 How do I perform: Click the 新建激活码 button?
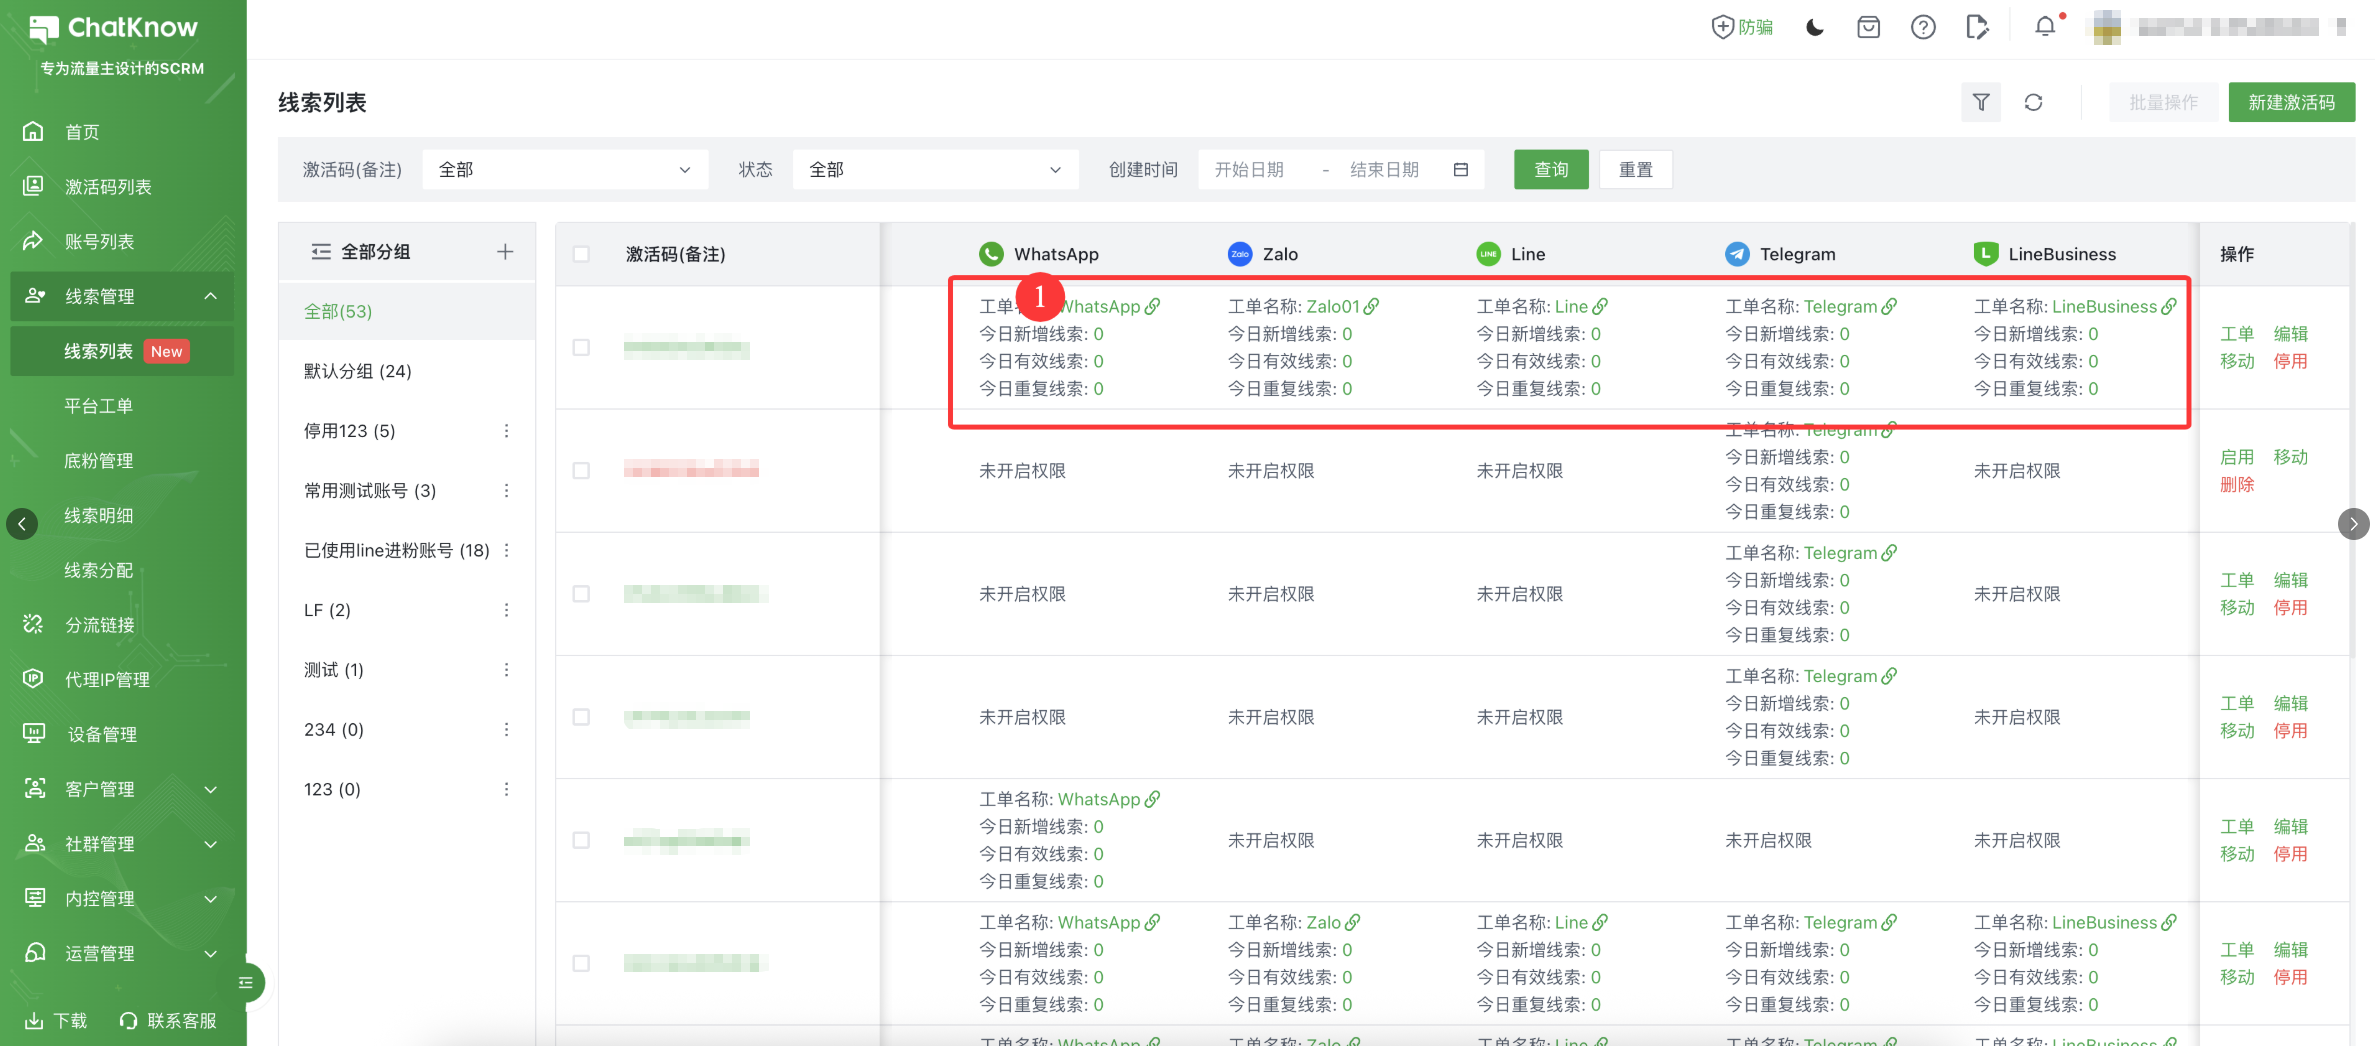(x=2291, y=102)
